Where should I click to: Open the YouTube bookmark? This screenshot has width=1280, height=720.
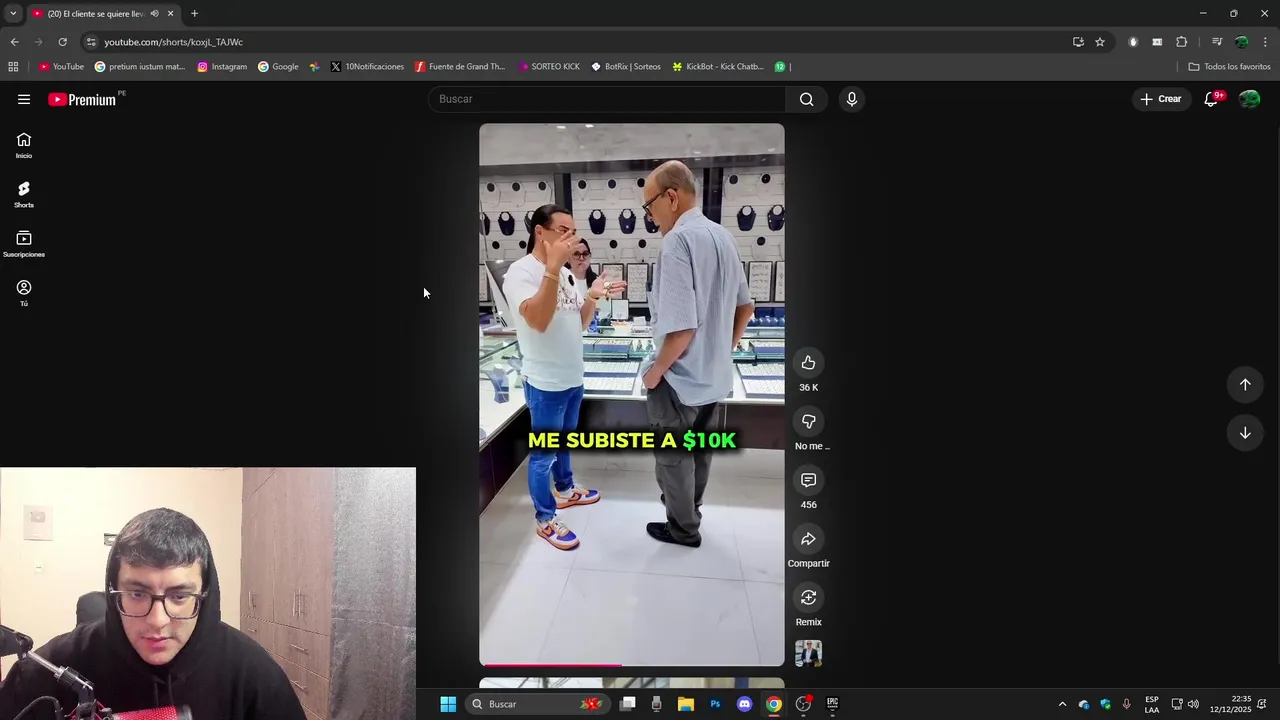click(x=61, y=67)
